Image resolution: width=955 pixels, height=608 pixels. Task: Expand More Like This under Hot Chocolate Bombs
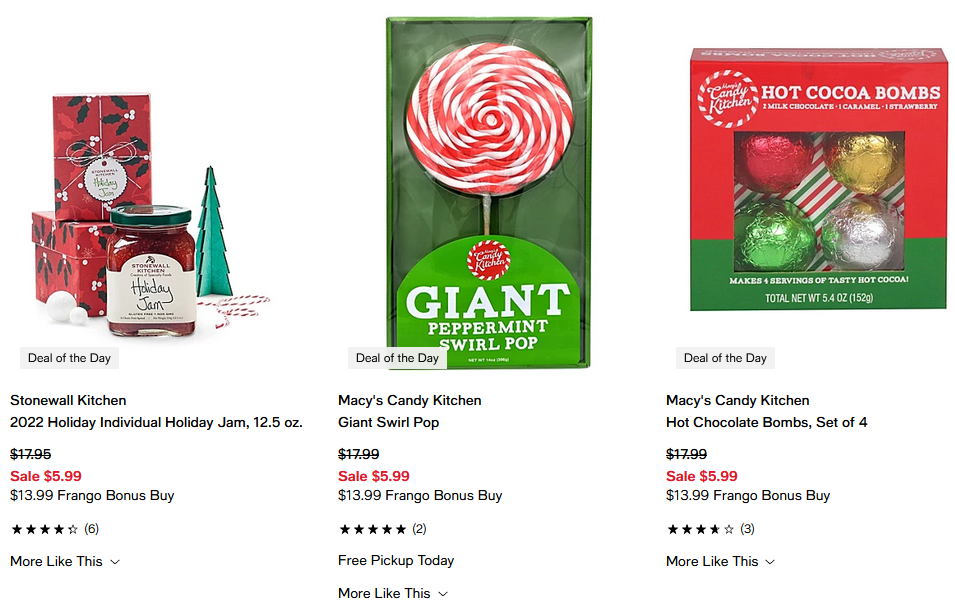[x=721, y=562]
